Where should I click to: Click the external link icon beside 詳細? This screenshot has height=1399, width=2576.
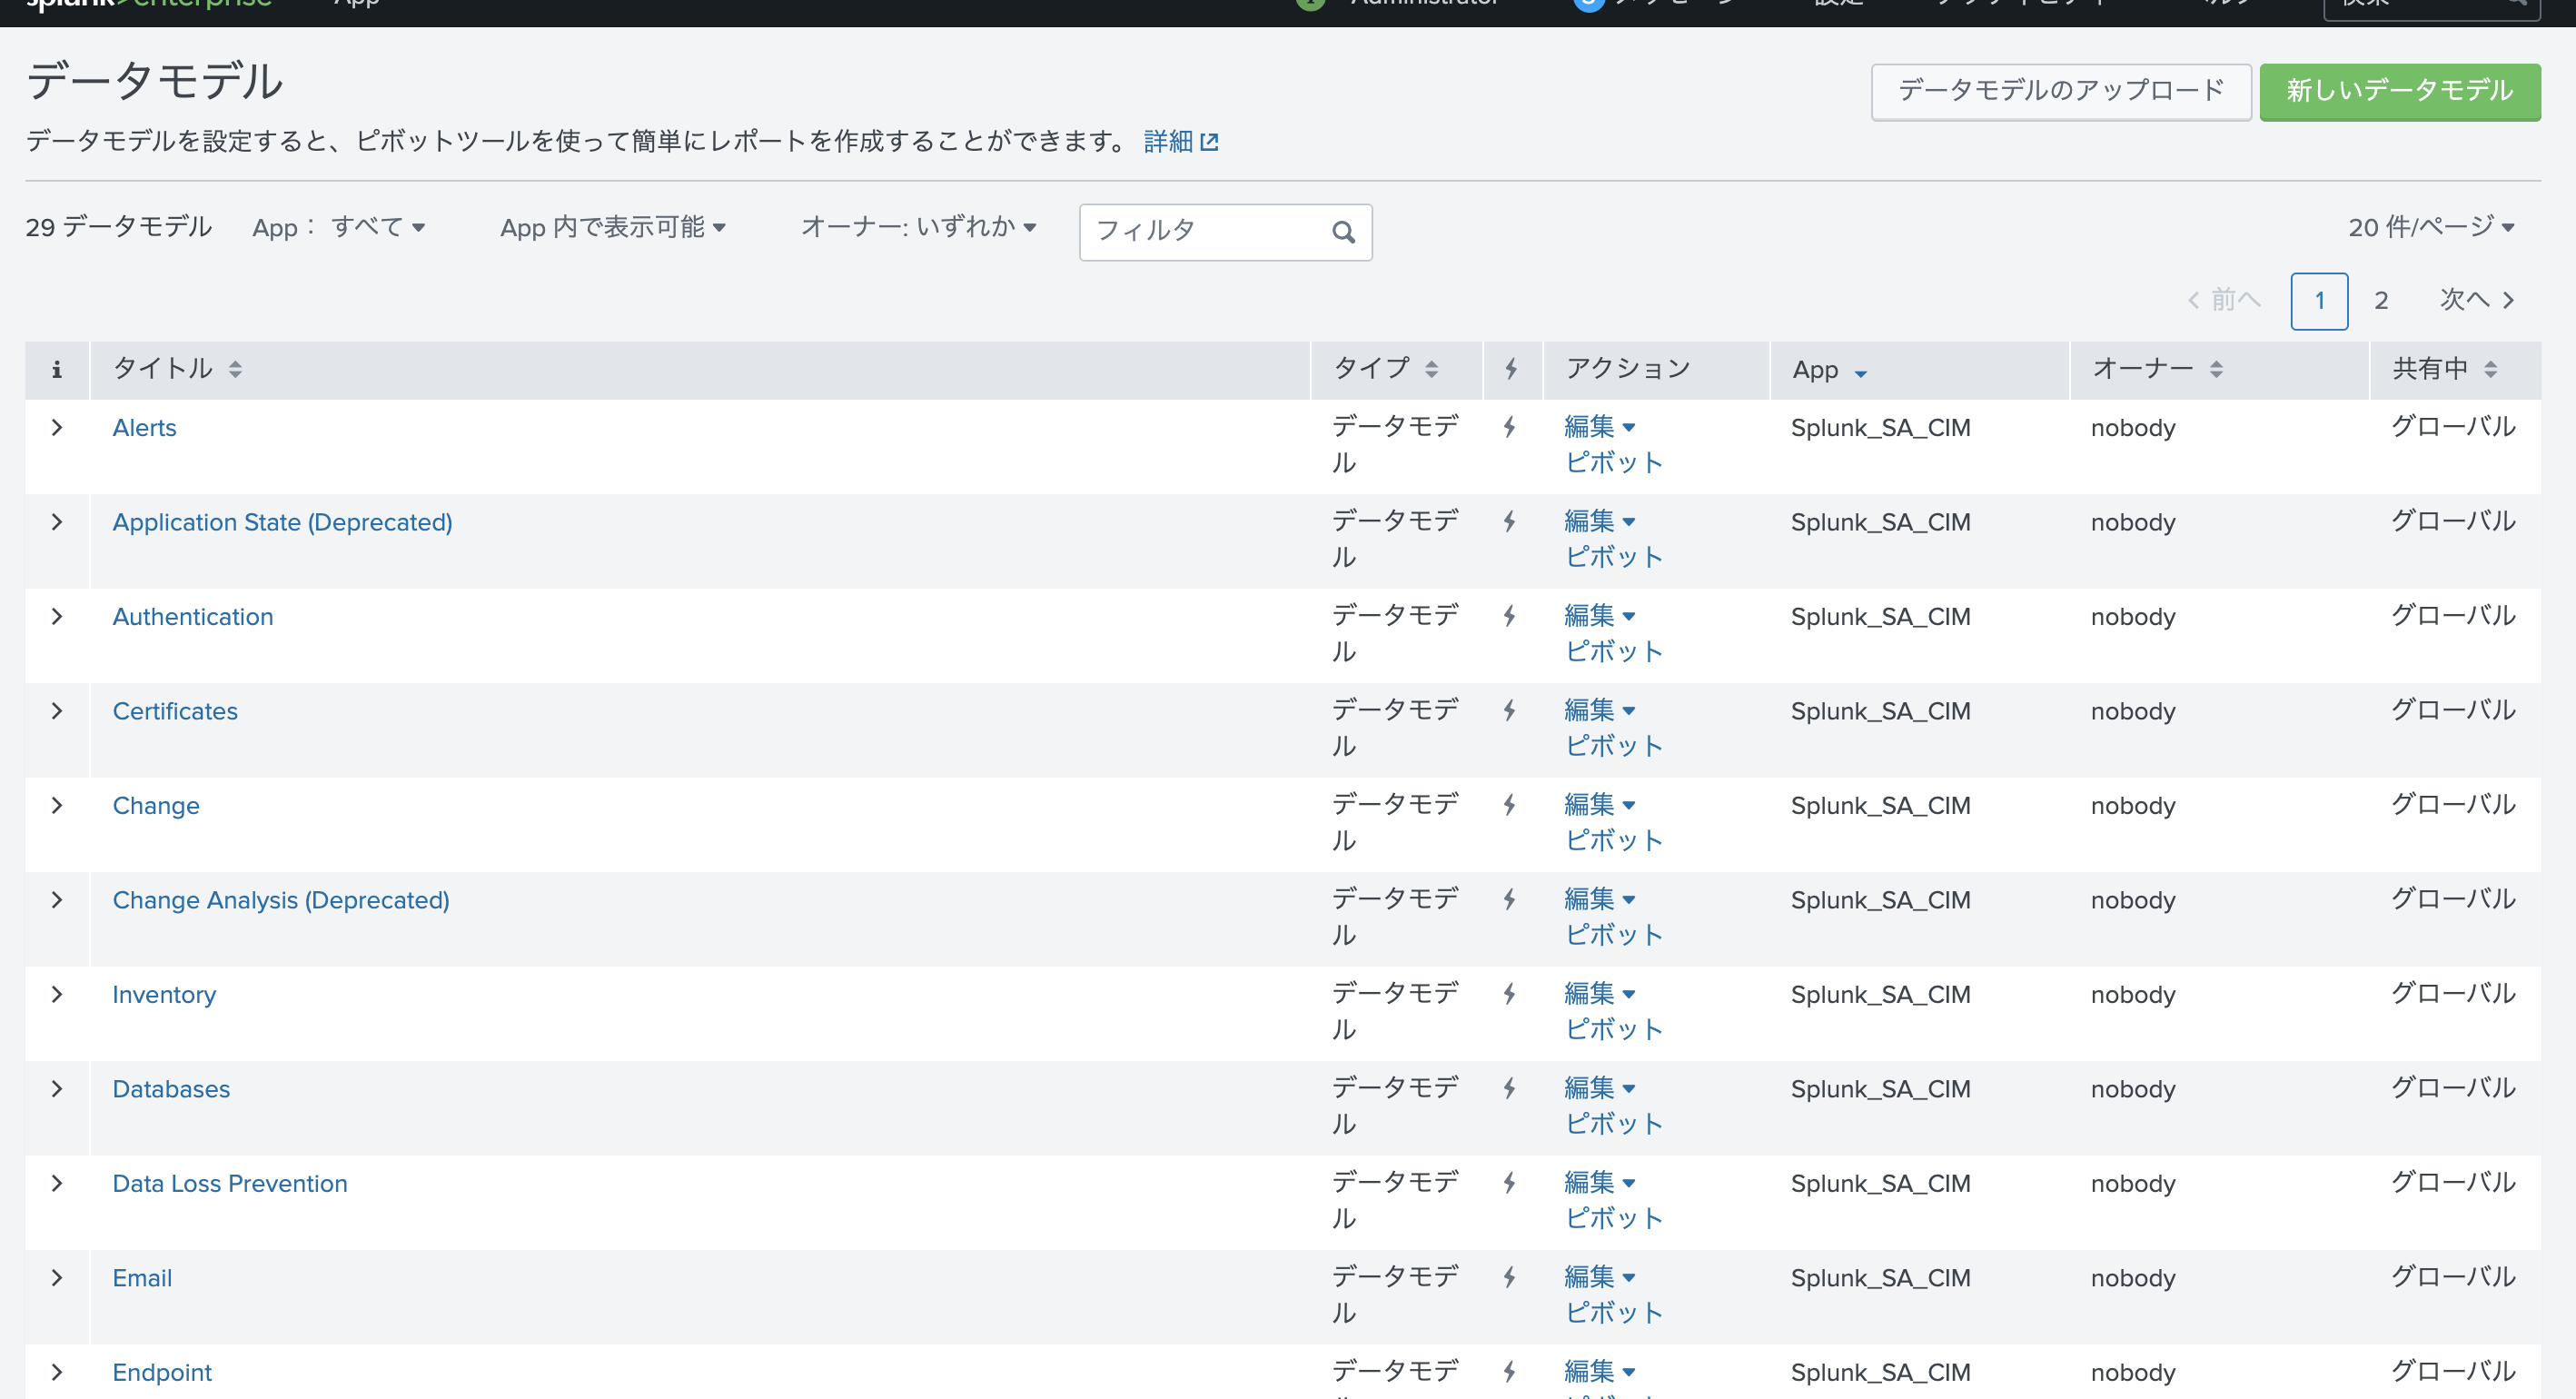[x=1209, y=142]
